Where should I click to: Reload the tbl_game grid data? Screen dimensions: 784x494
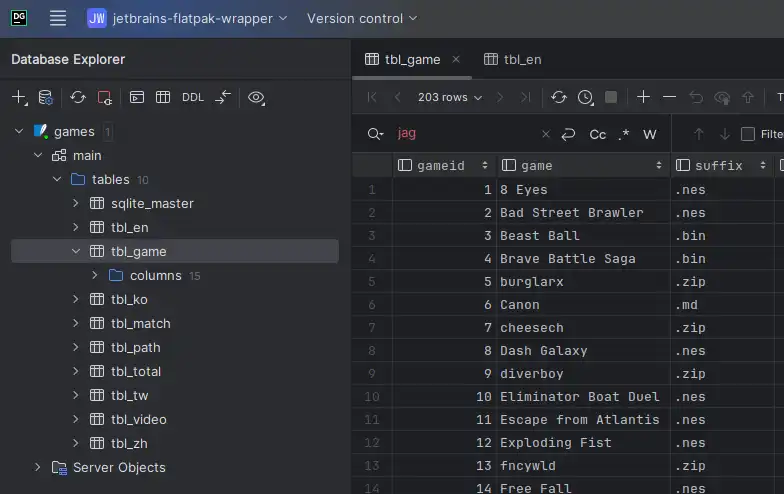(559, 97)
